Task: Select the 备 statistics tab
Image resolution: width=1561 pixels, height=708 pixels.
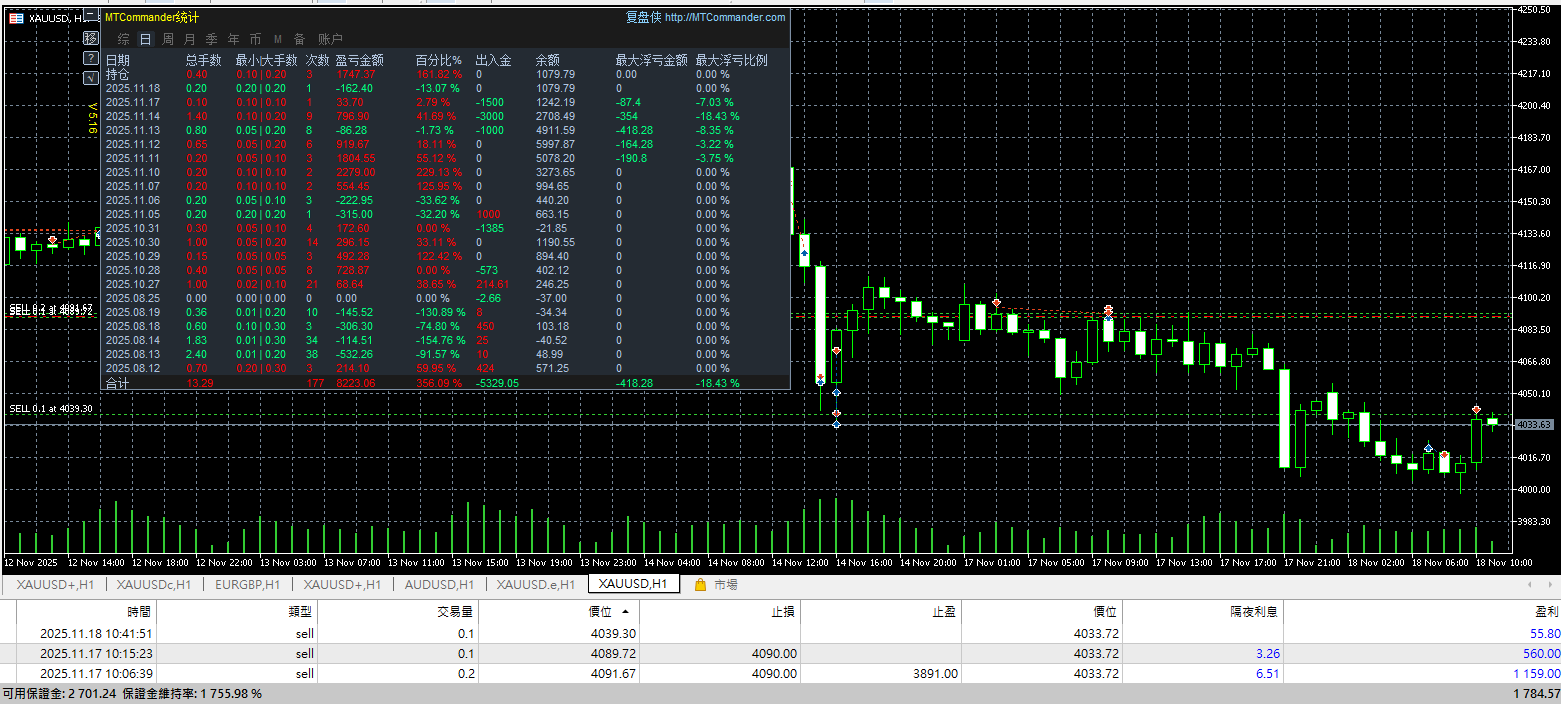Action: click(x=299, y=39)
